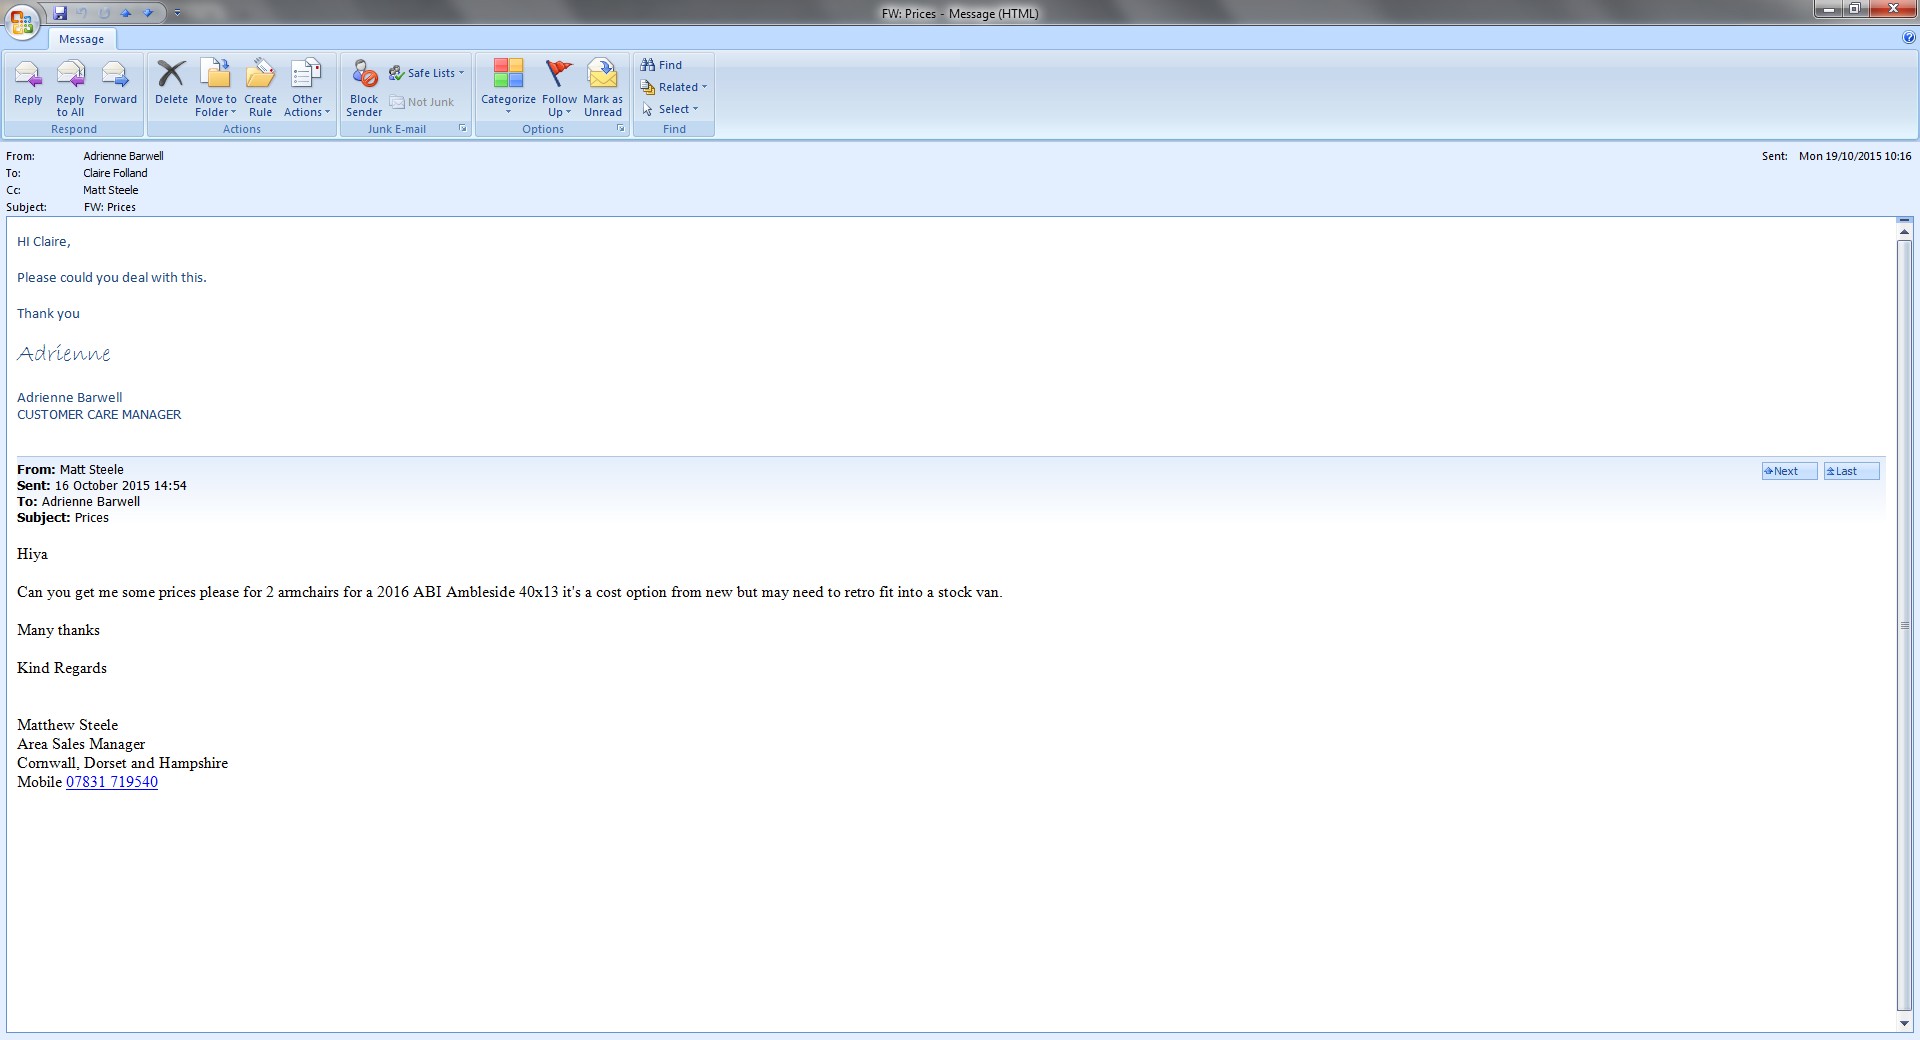The height and width of the screenshot is (1040, 1920).
Task: Open Move to Folder menu
Action: 216,88
